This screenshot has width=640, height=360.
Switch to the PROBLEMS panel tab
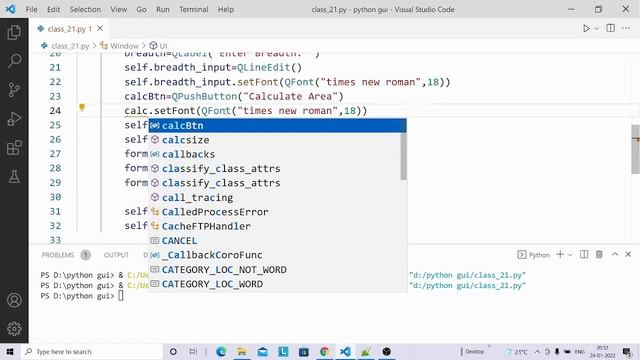(x=58, y=255)
